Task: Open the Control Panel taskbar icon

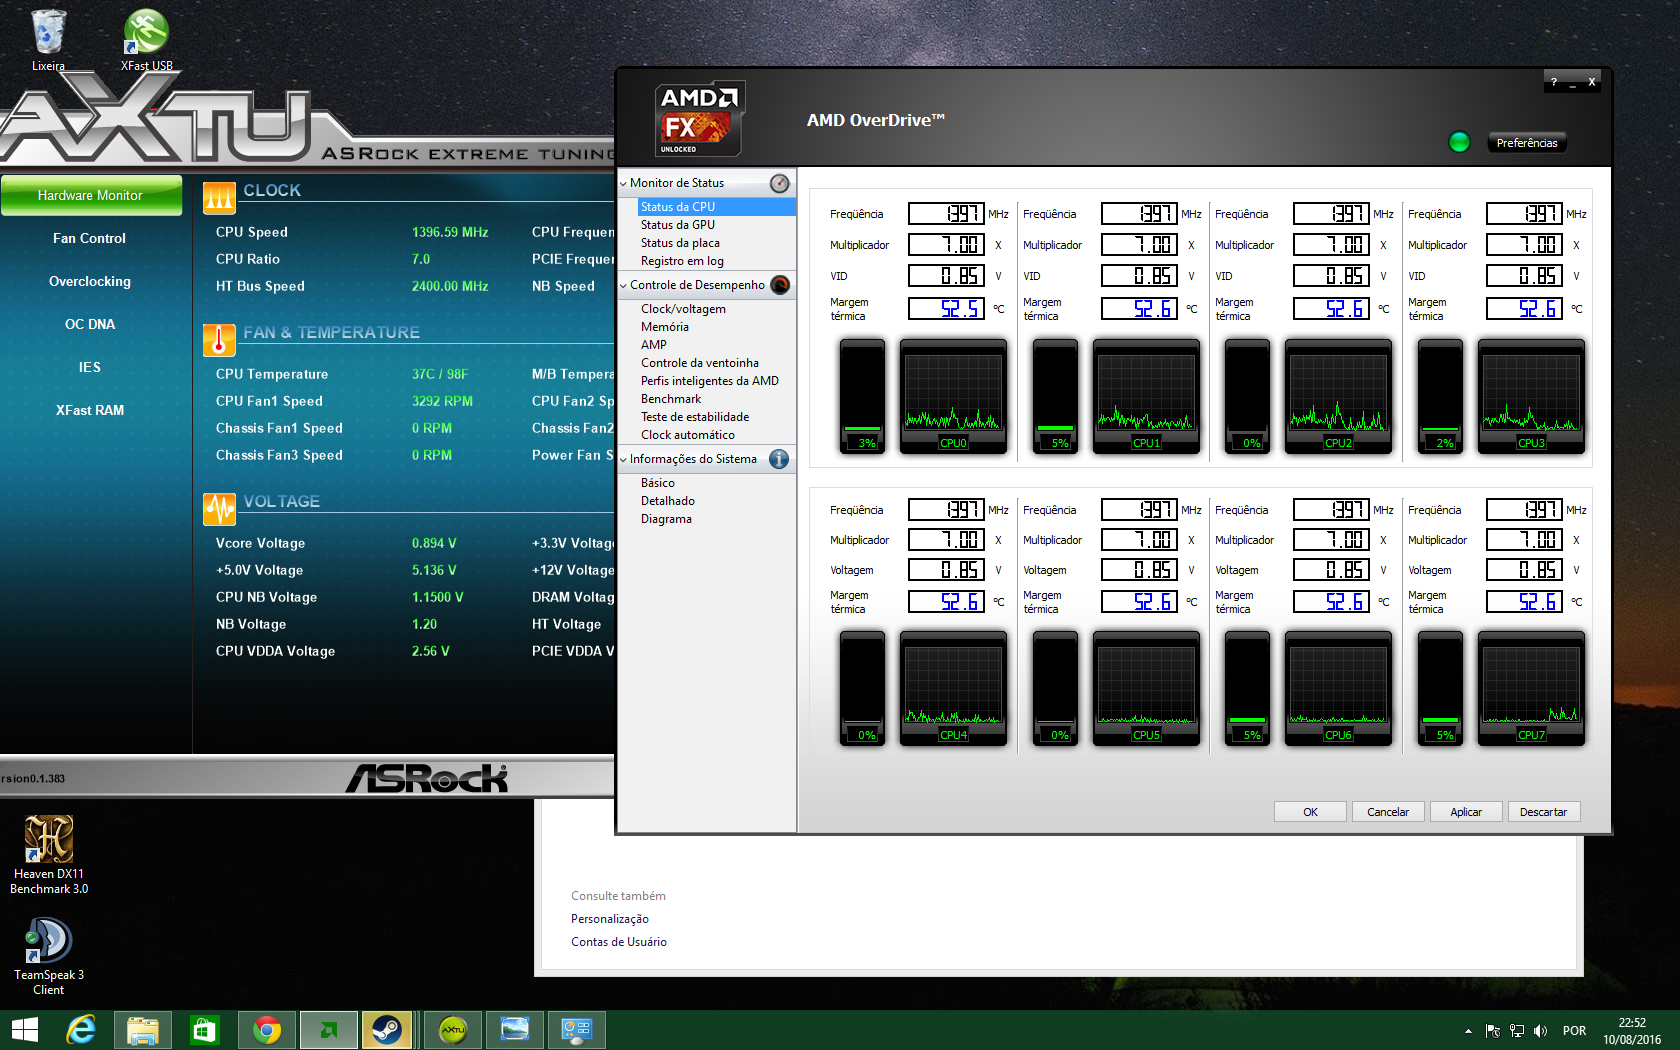Action: point(577,1030)
